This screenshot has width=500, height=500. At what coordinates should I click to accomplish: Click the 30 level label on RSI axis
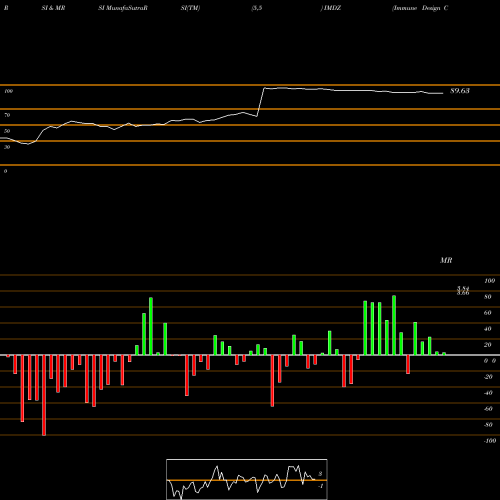[x=7, y=147]
